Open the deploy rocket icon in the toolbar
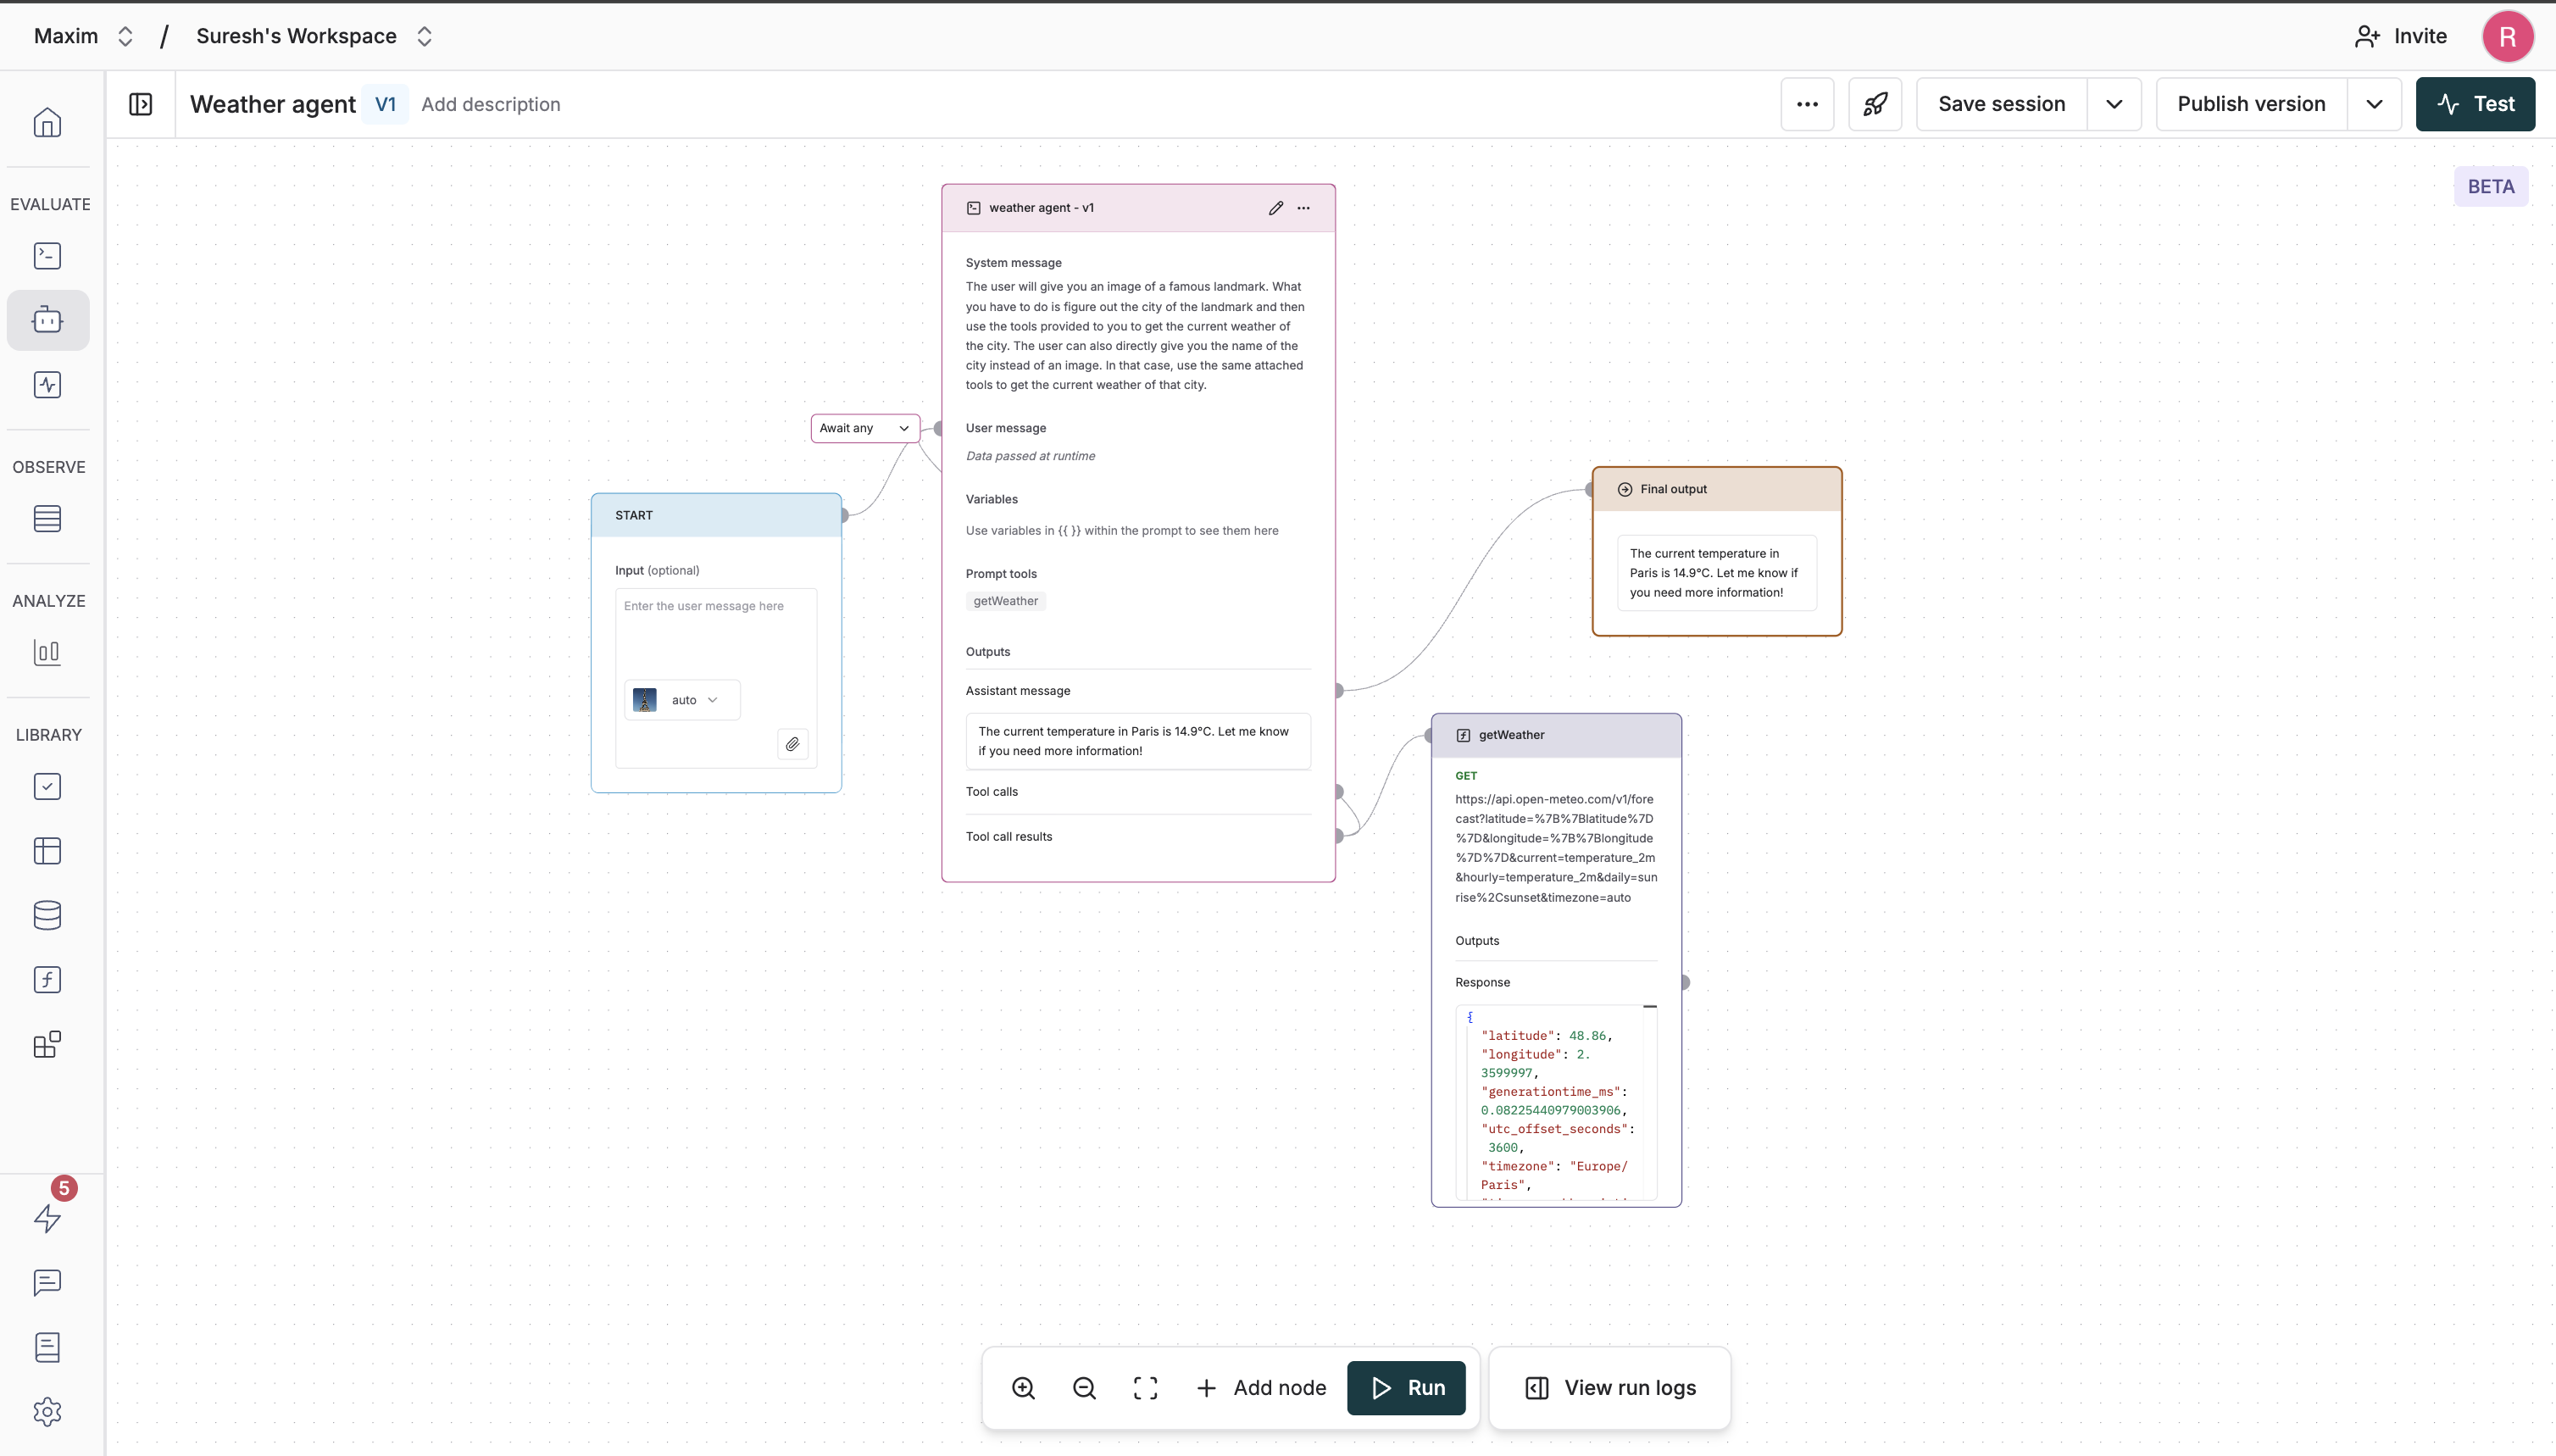The width and height of the screenshot is (2556, 1456). [1875, 104]
